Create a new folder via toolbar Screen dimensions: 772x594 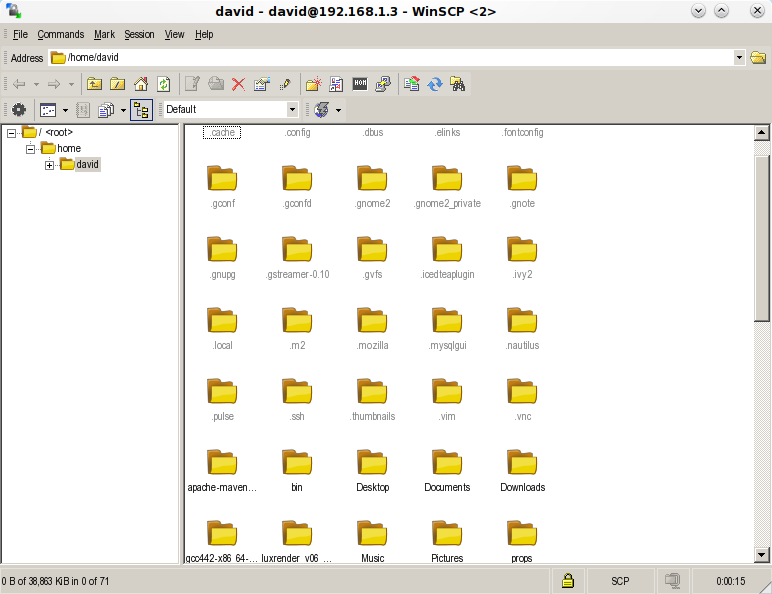313,85
